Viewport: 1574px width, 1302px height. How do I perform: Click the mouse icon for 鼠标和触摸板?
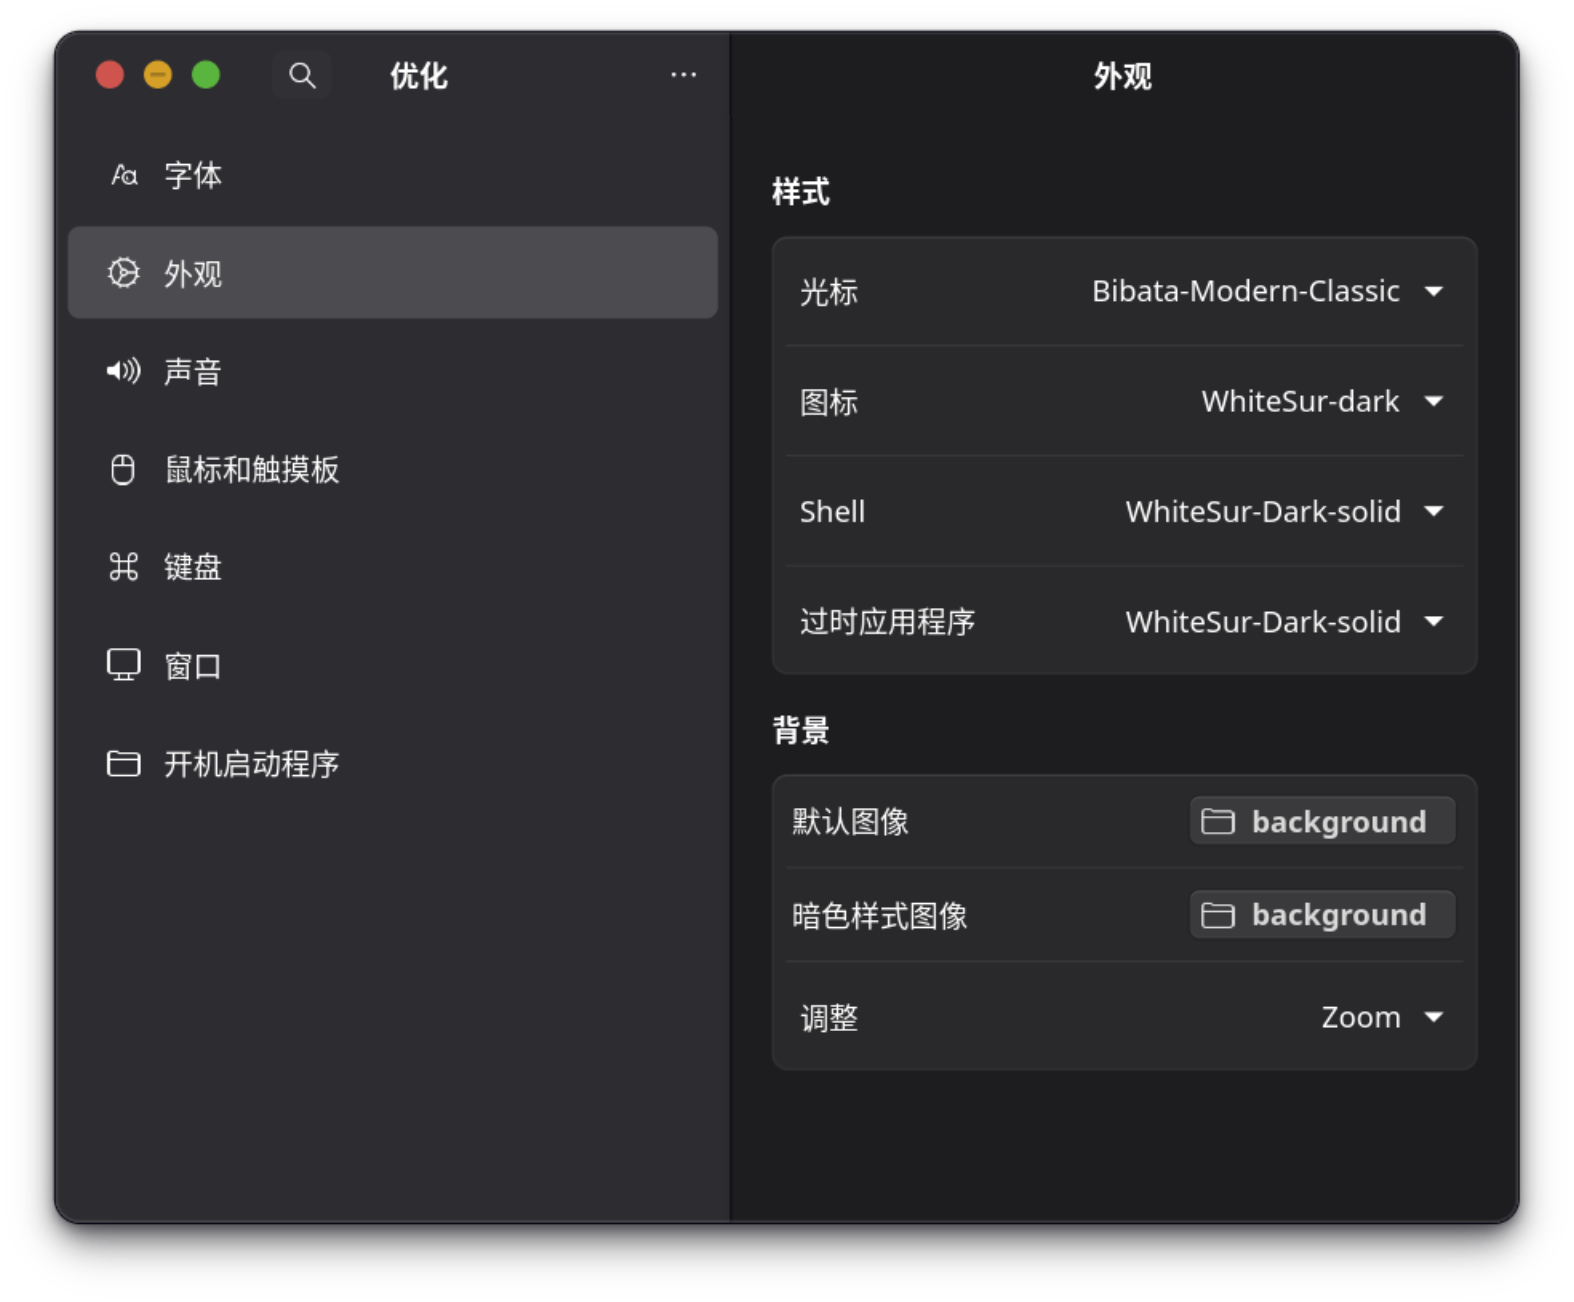point(123,469)
